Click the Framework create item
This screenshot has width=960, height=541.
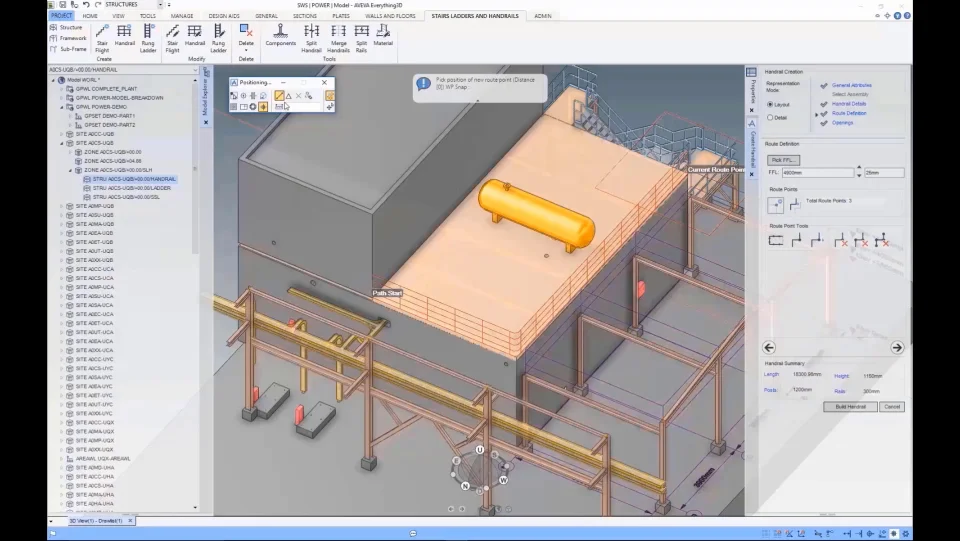coord(68,38)
